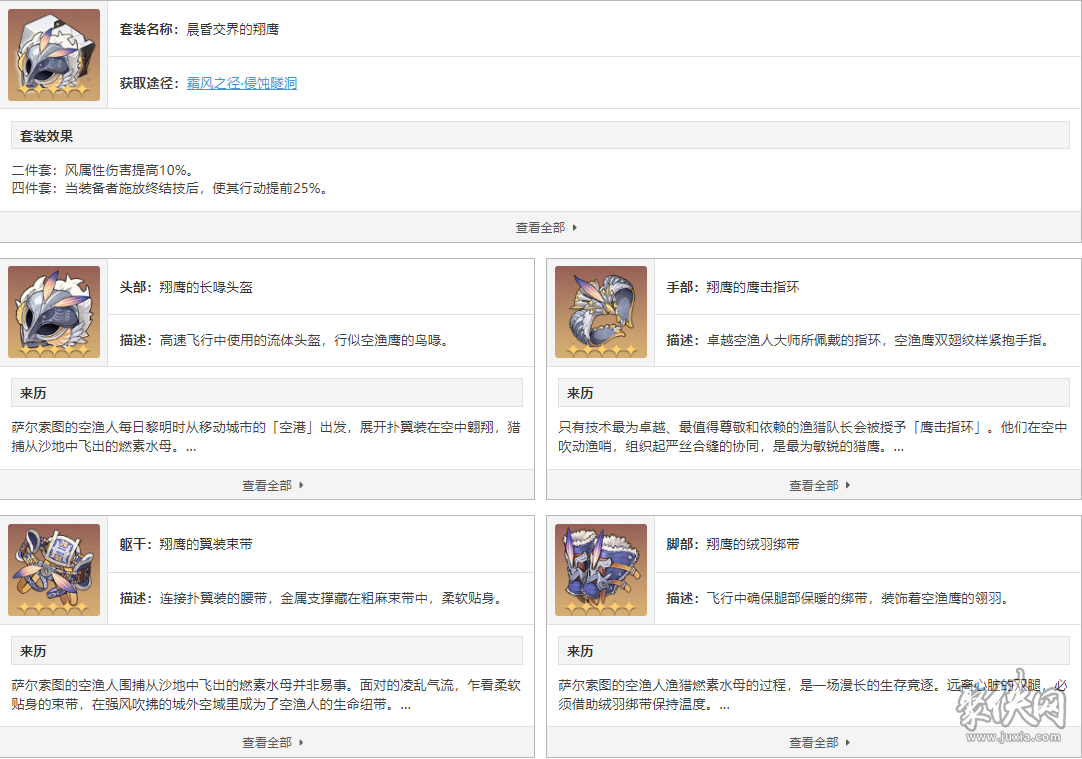
Task: Click the 来历 header in the 躯干 card
Action: tap(267, 651)
